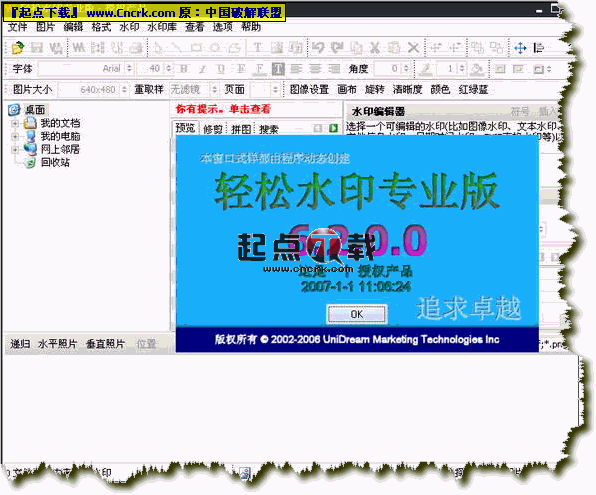596x495 pixels.
Task: Expand the 我的电脑 tree node
Action: (15, 136)
